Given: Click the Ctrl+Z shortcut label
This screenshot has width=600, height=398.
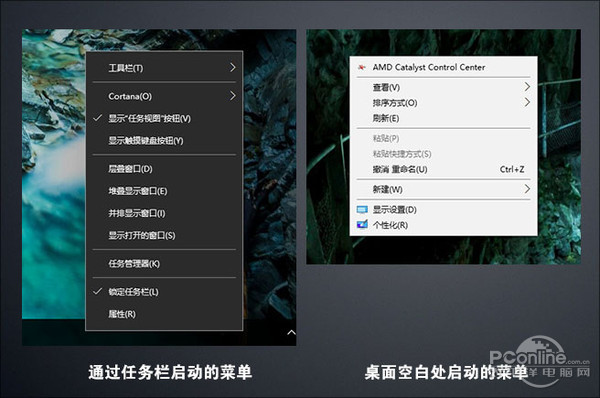Looking at the screenshot, I should pyautogui.click(x=512, y=169).
